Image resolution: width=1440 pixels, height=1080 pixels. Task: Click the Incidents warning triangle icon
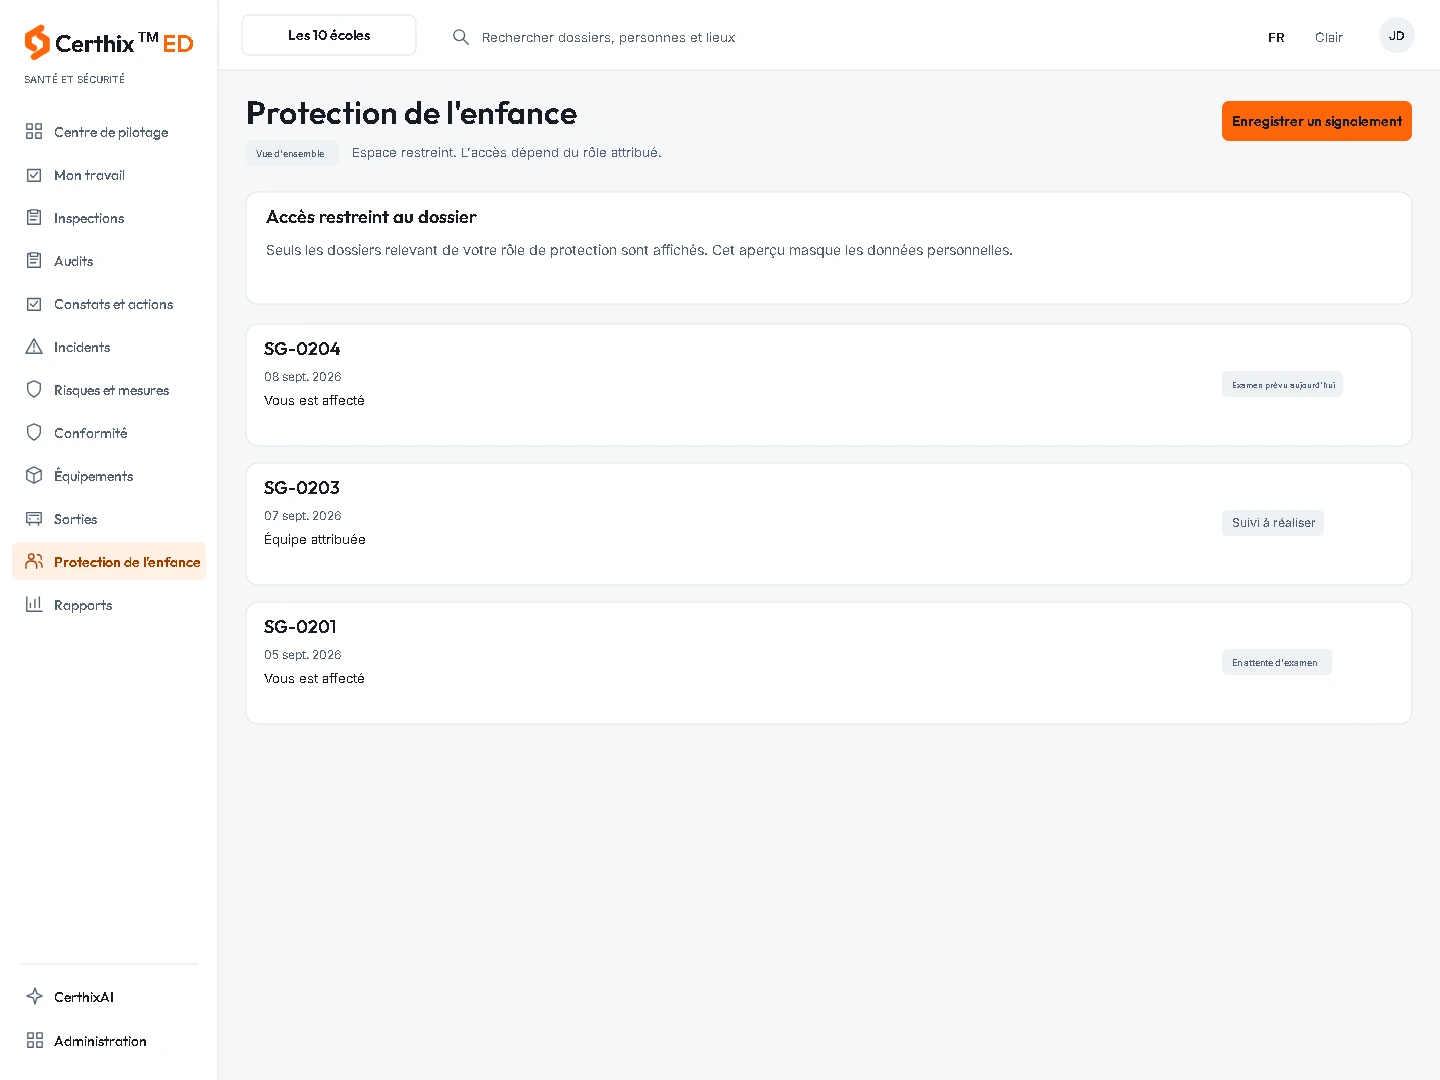click(x=34, y=347)
